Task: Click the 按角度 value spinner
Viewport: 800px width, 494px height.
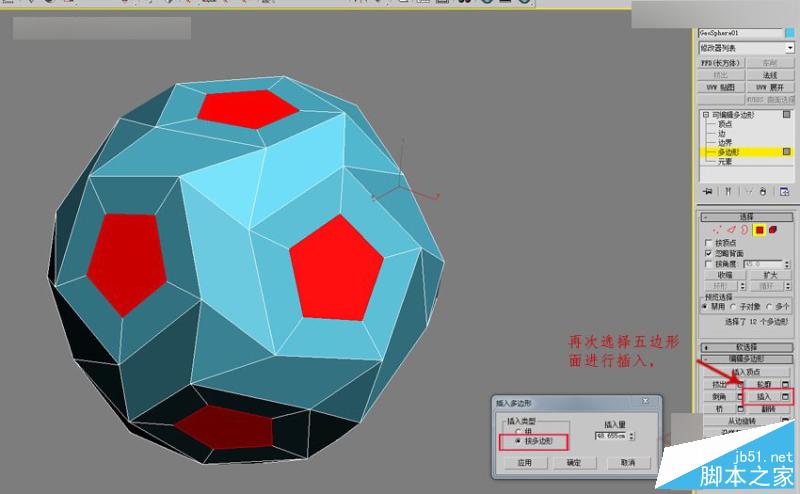Action: [x=787, y=264]
